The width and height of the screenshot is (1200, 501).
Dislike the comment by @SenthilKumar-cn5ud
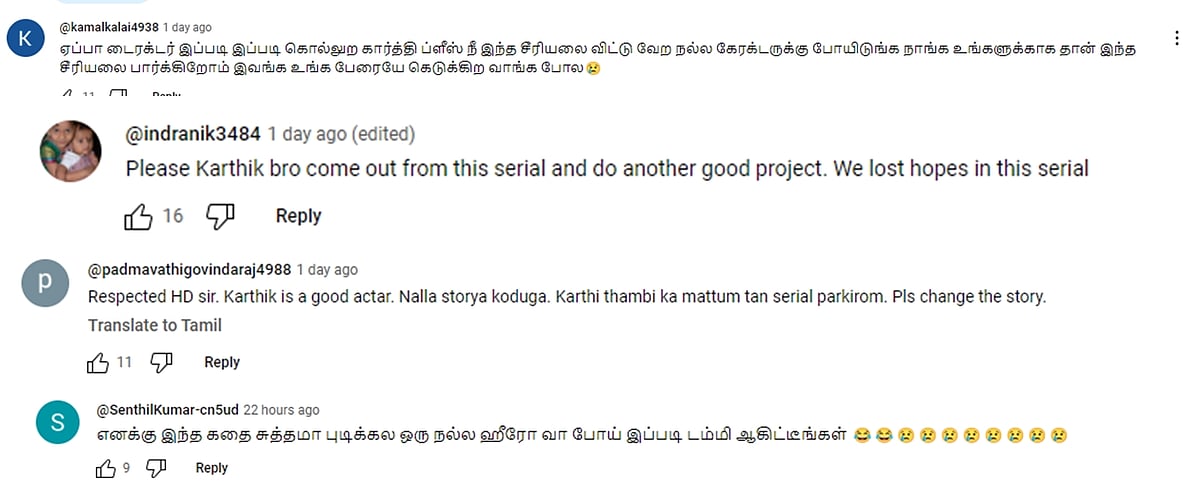(156, 468)
